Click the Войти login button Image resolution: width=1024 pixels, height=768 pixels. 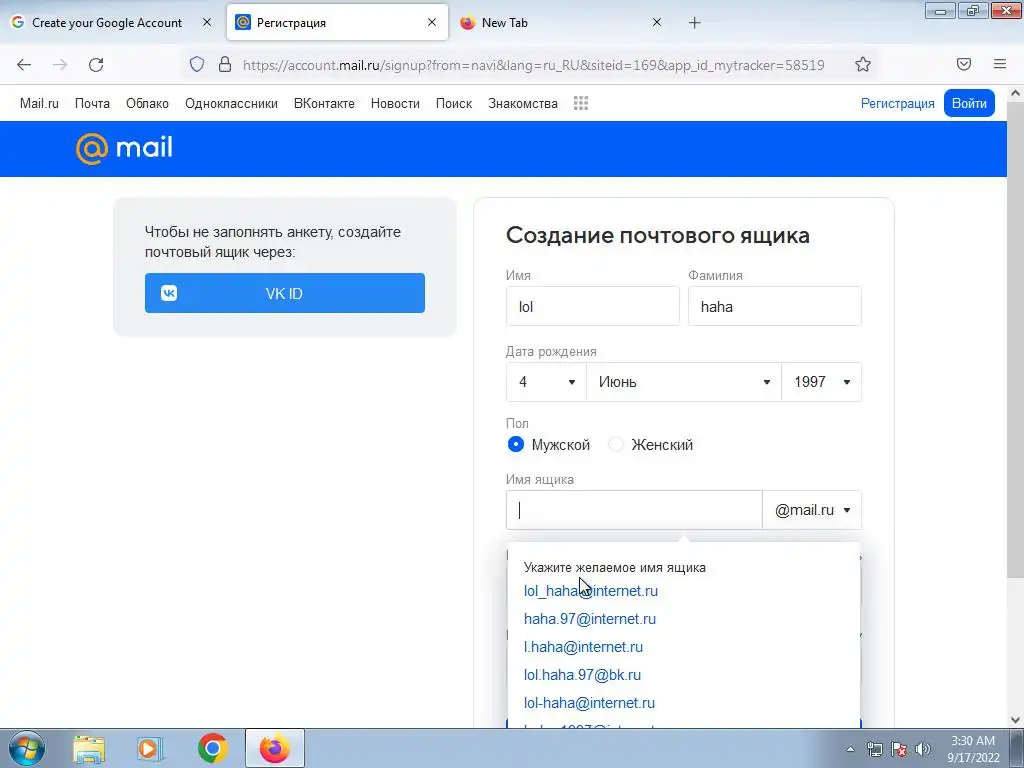tap(969, 103)
